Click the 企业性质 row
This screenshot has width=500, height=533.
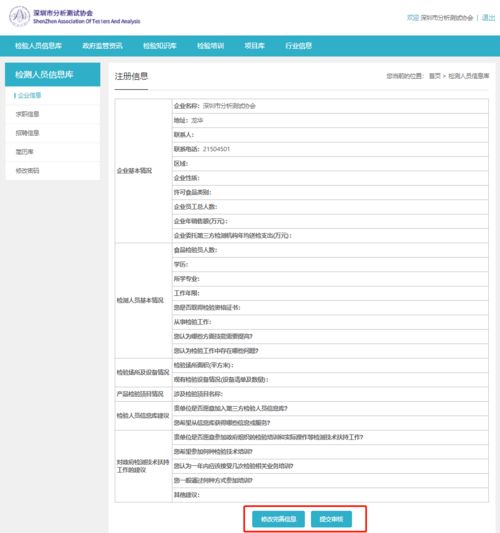point(330,178)
